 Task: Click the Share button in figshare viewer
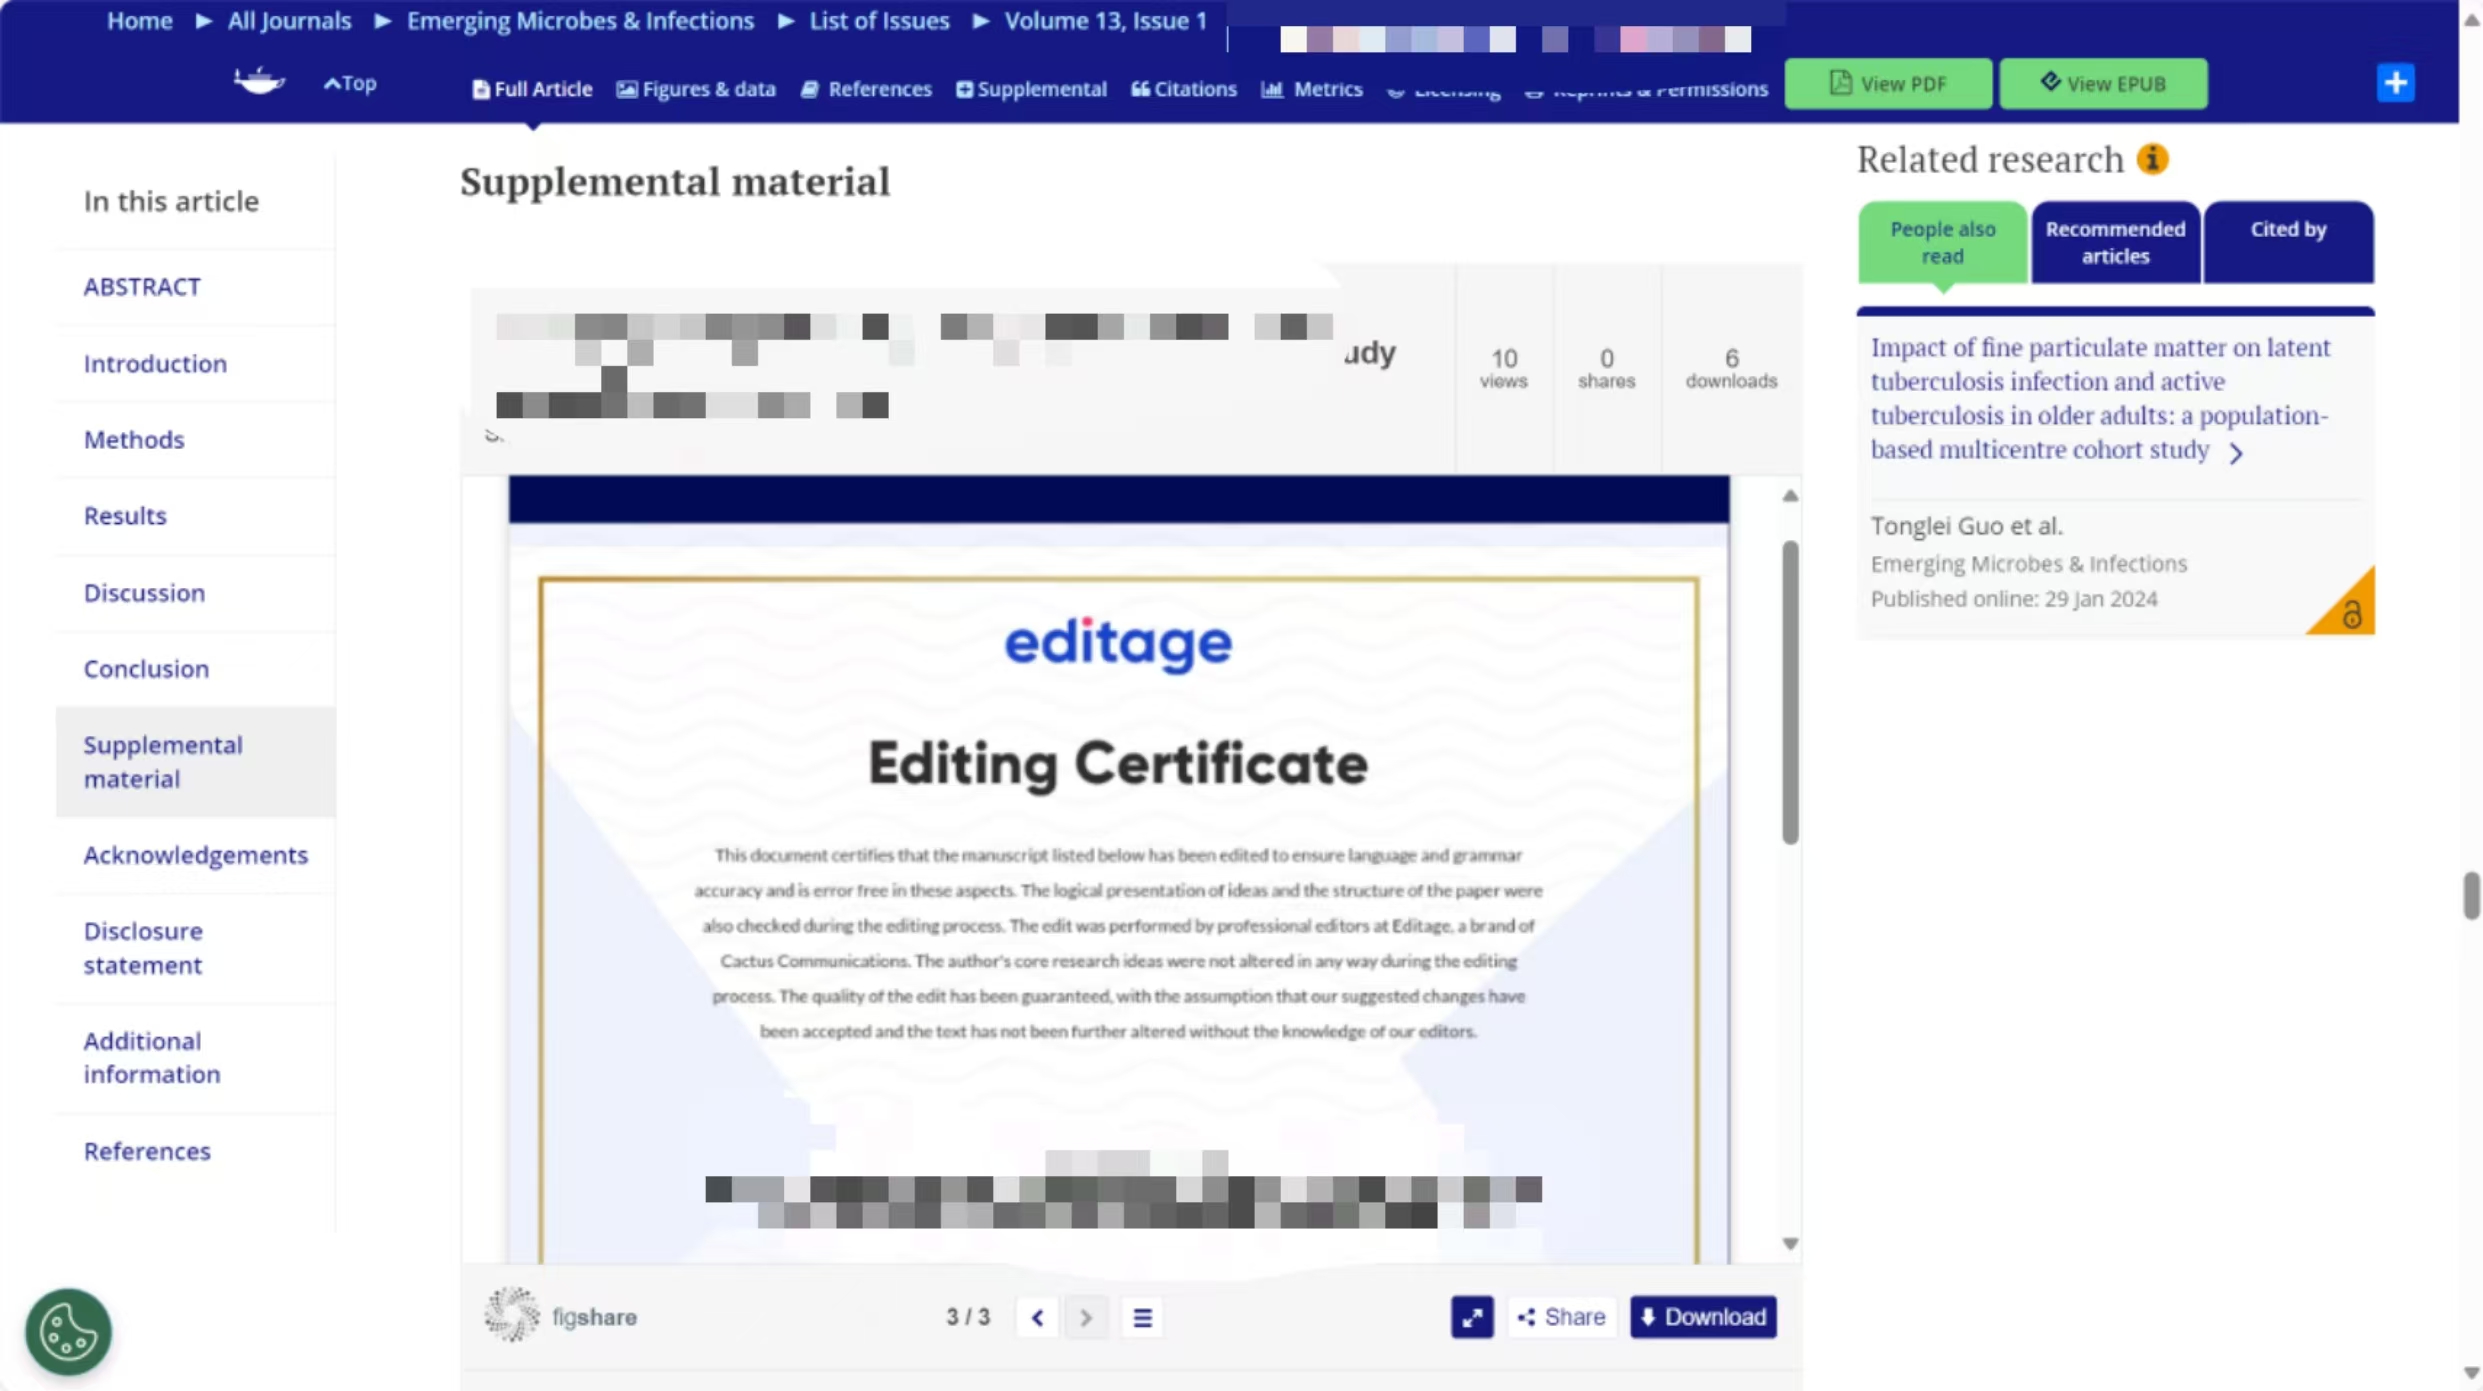coord(1560,1314)
